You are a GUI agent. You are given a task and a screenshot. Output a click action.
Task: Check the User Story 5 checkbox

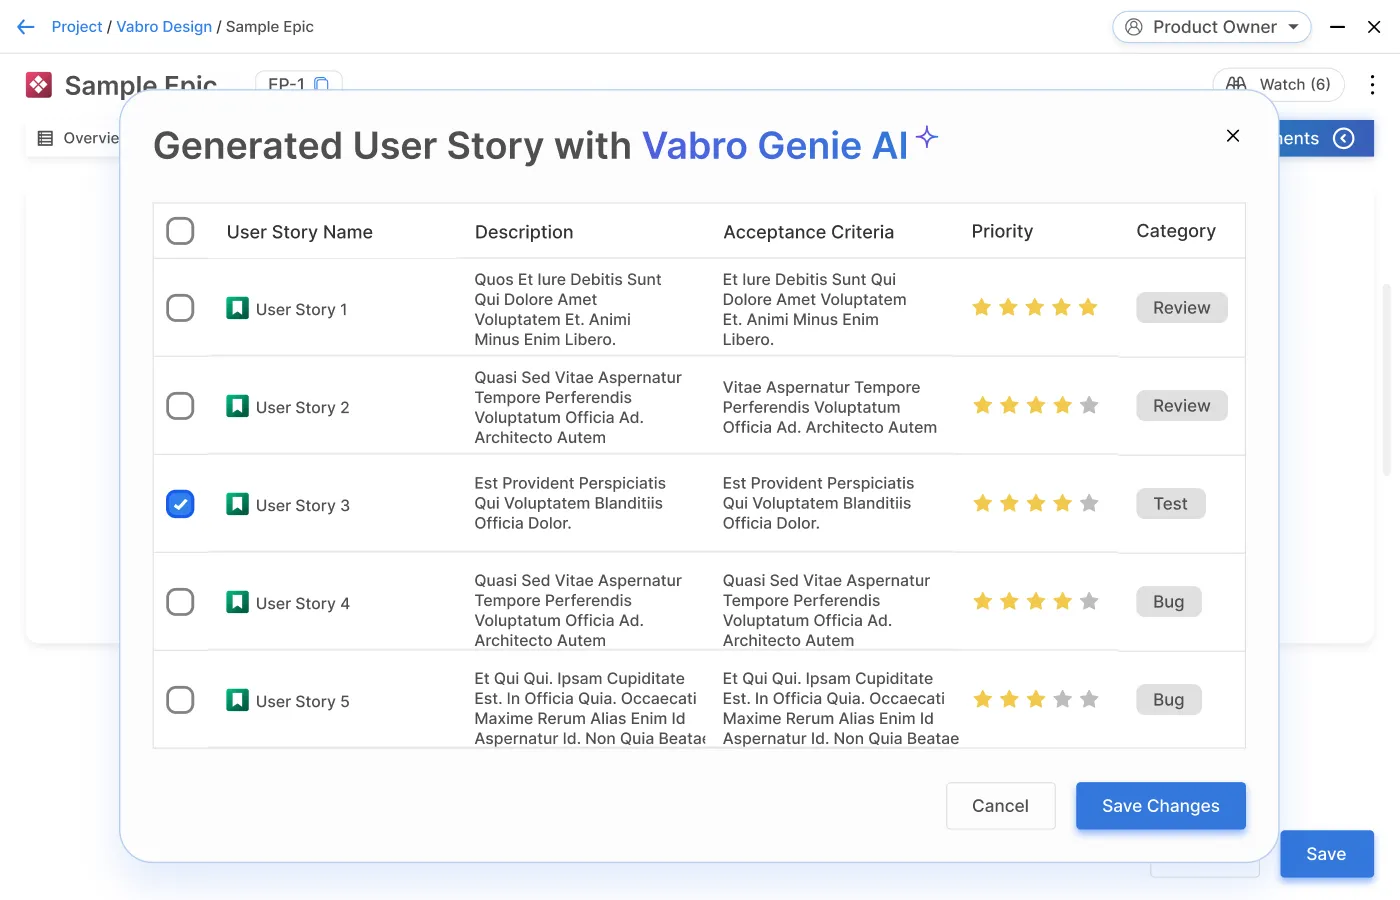[180, 700]
